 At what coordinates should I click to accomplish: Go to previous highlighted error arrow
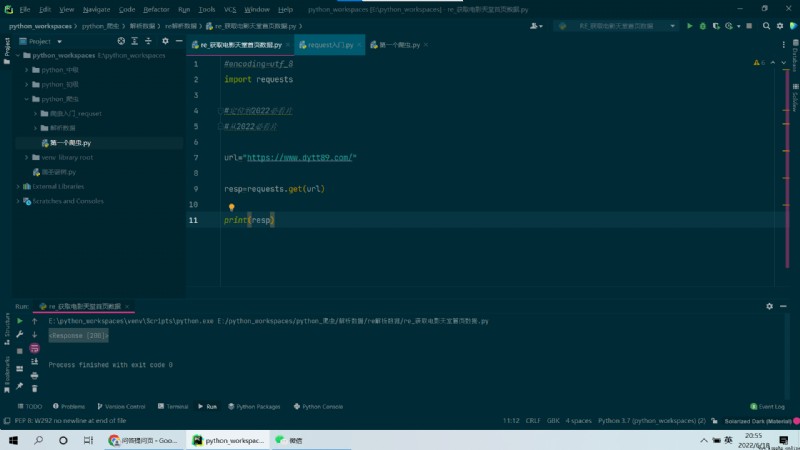coord(773,62)
